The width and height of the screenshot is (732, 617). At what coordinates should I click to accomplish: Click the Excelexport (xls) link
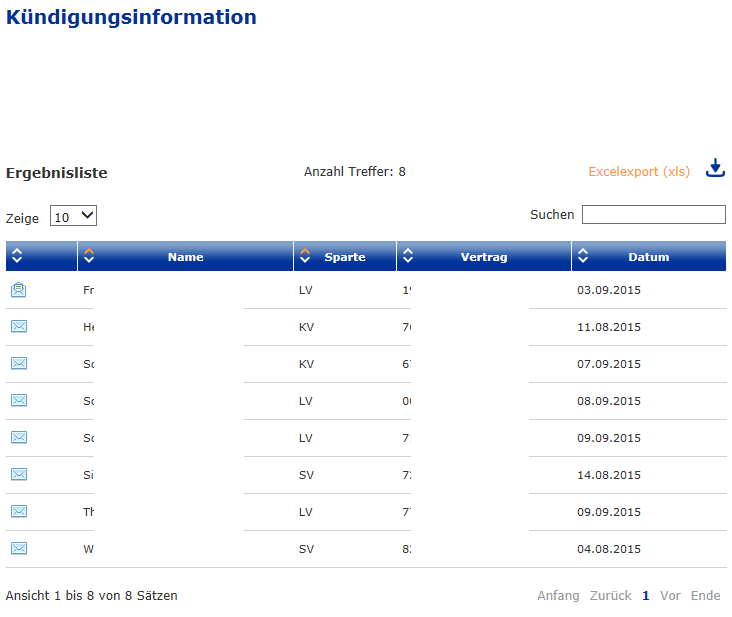coord(638,171)
